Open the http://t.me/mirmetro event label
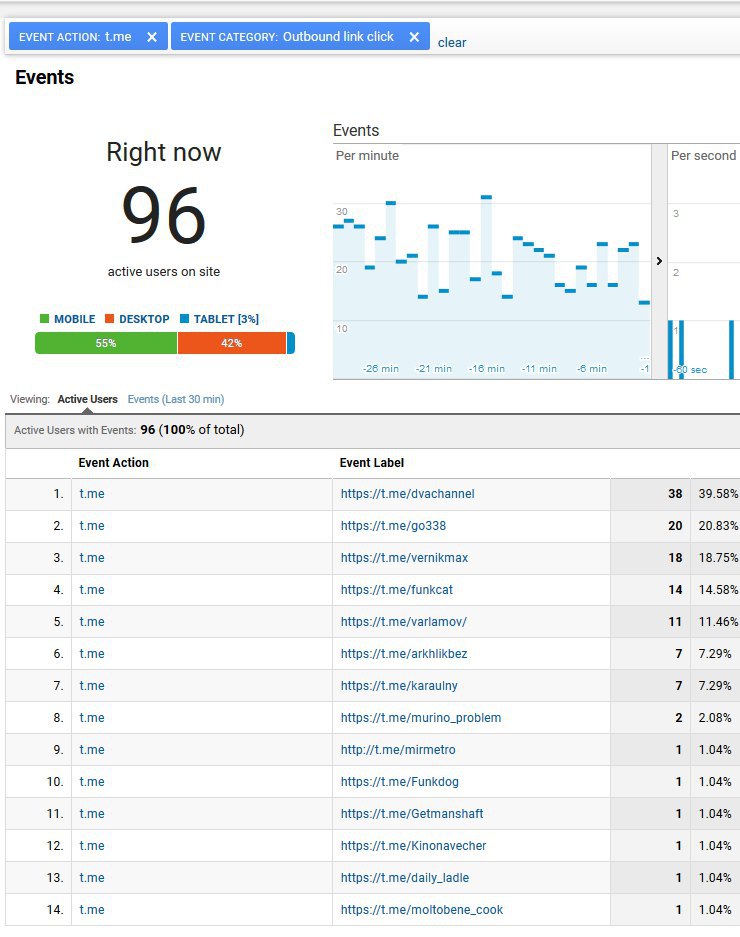 (x=397, y=749)
